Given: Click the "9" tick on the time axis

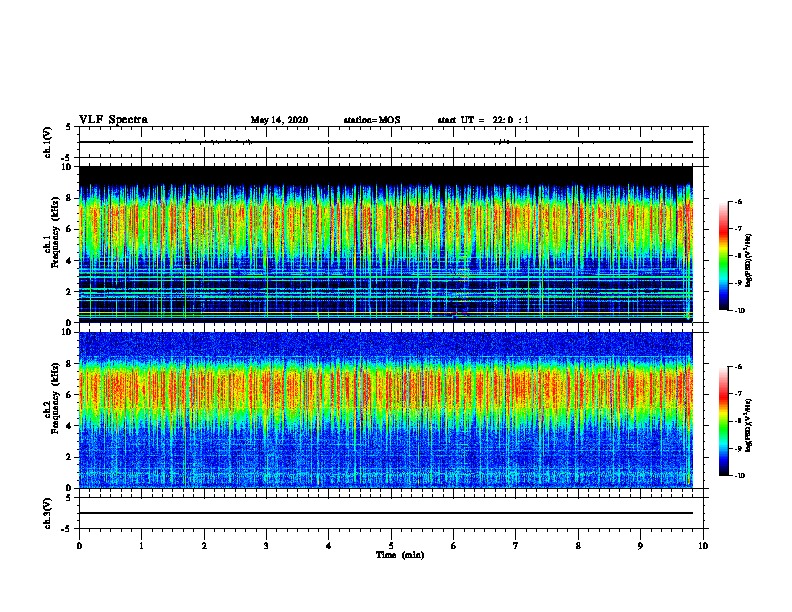Looking at the screenshot, I should [640, 546].
